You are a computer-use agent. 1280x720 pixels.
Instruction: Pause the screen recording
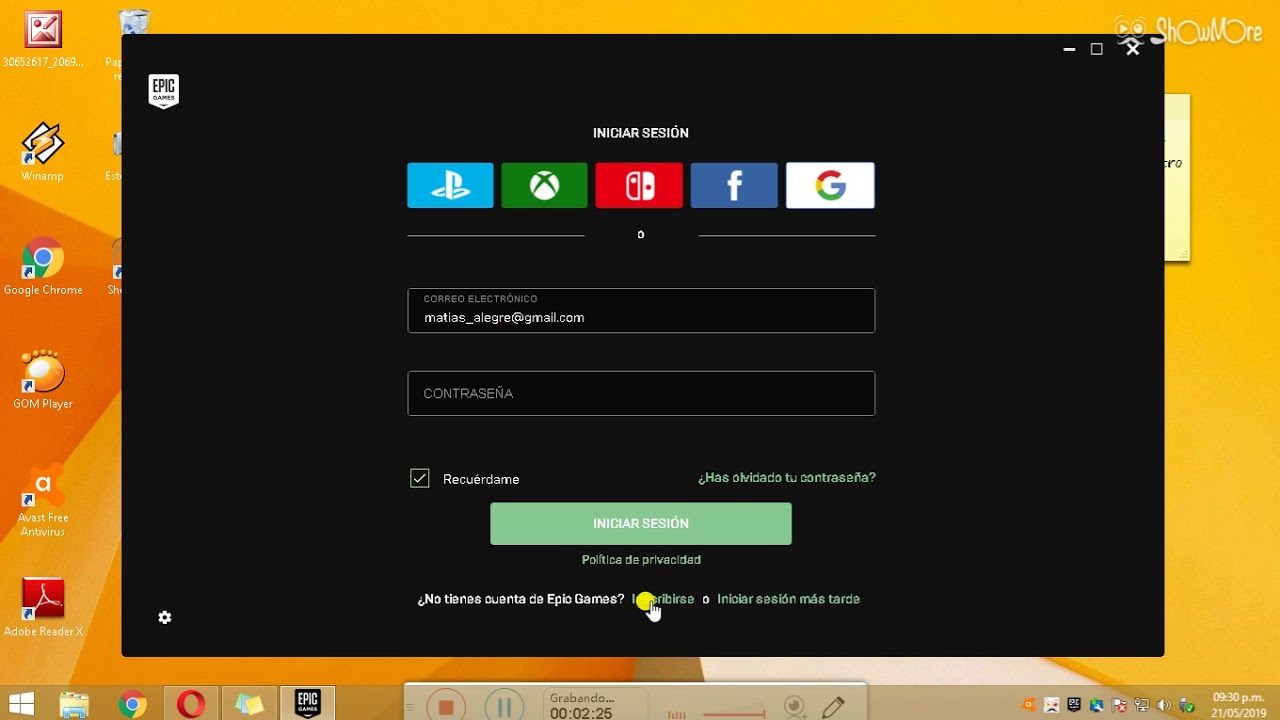[x=505, y=707]
